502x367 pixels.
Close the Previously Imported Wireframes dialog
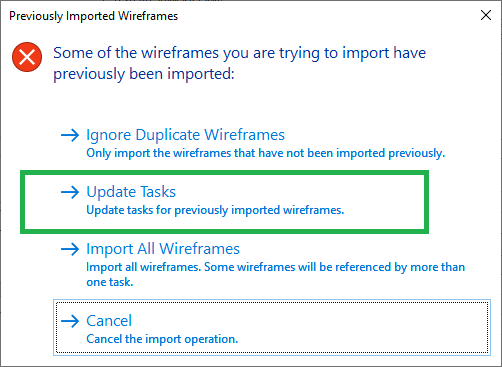486,15
